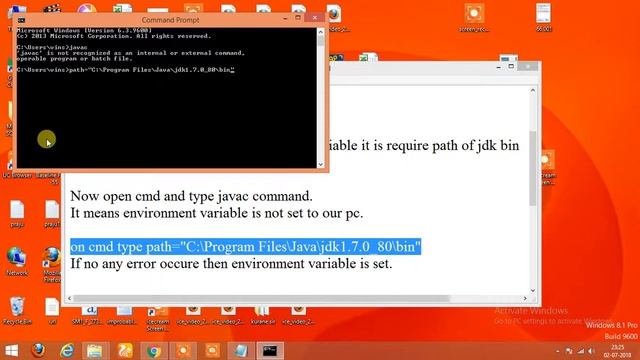Minimize the document window
Image resolution: width=640 pixels, height=360 pixels.
(498, 67)
